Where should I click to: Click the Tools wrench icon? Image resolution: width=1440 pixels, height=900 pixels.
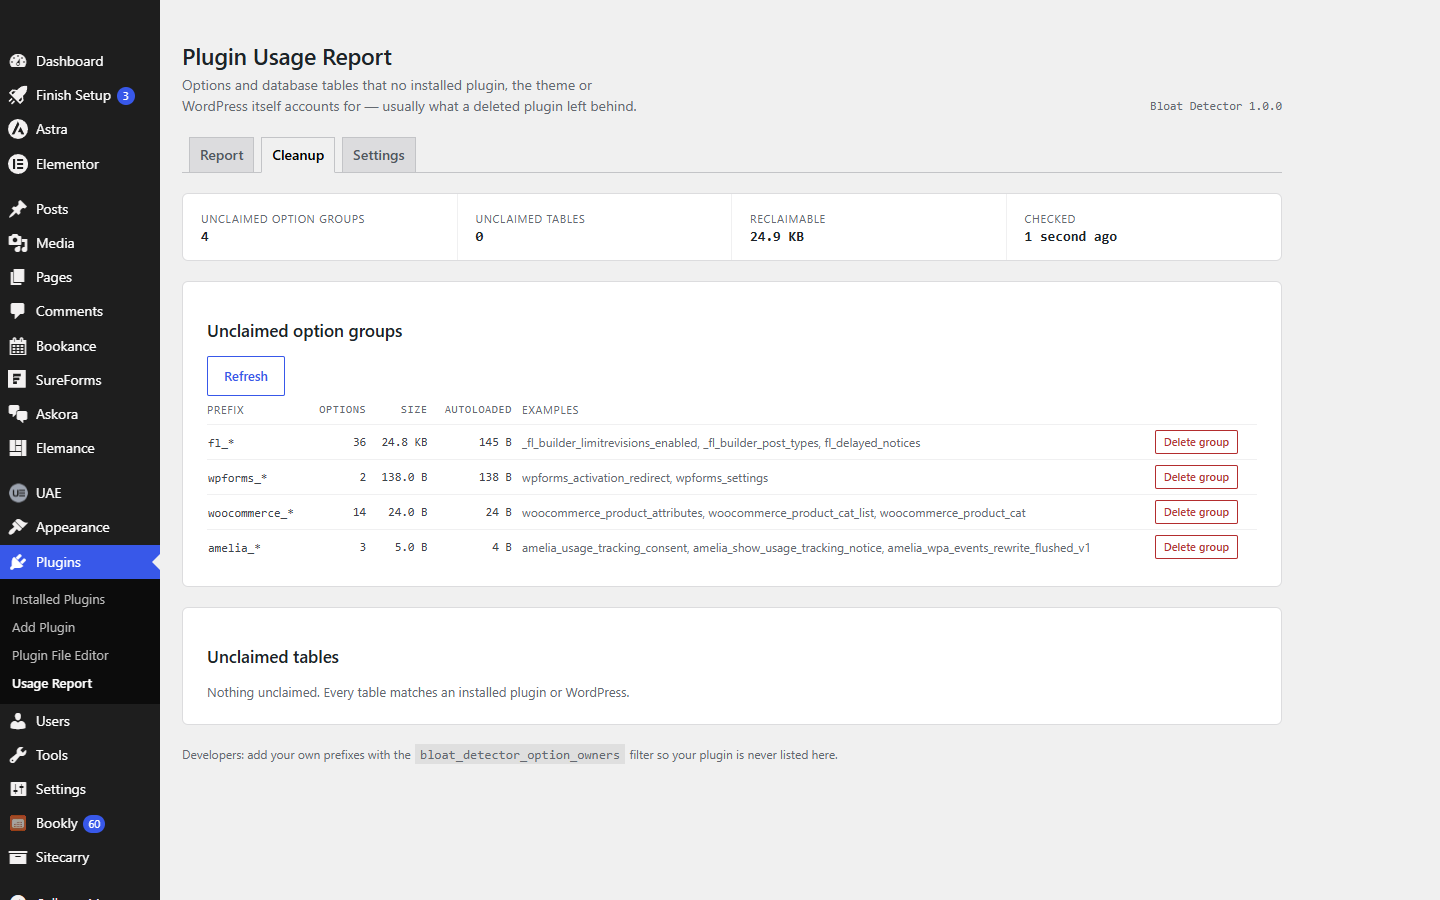(18, 755)
